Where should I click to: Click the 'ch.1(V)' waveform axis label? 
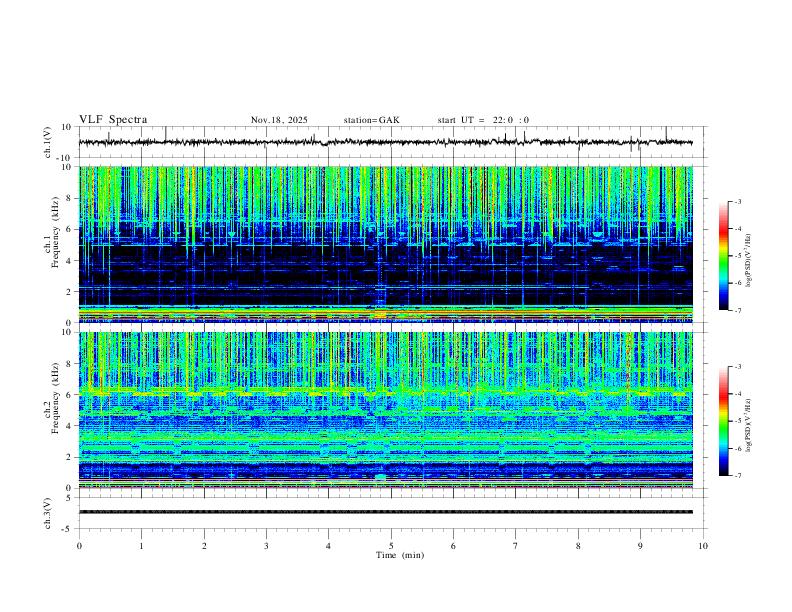point(47,142)
